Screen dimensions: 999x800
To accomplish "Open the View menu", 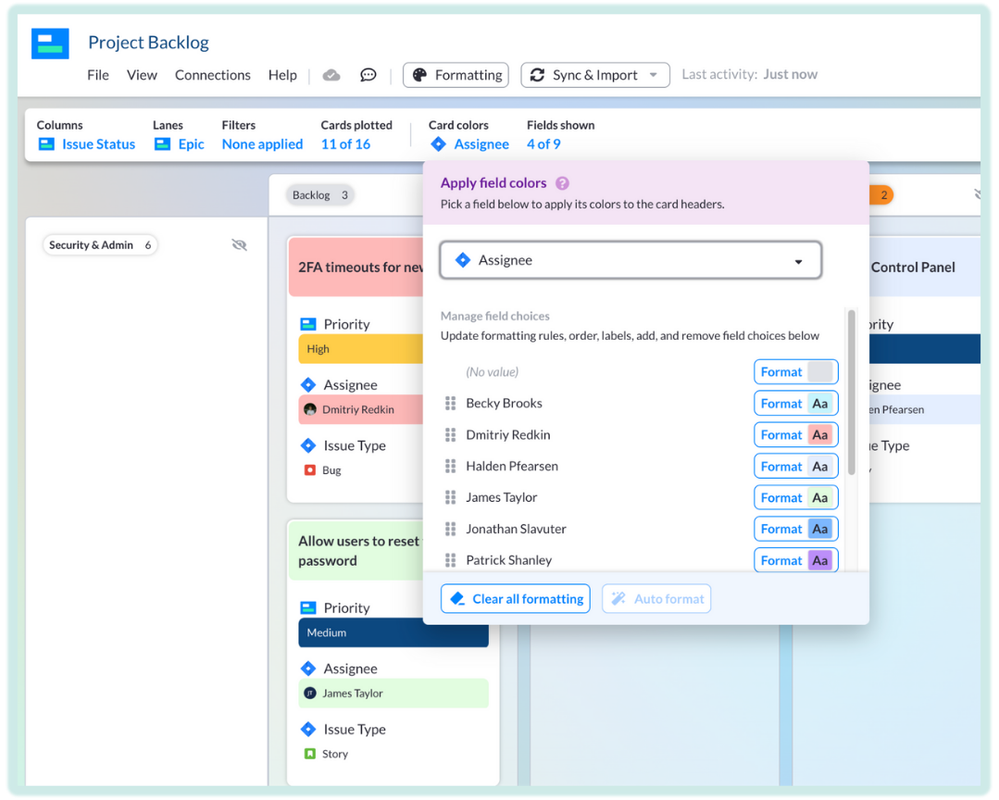I will pos(141,74).
